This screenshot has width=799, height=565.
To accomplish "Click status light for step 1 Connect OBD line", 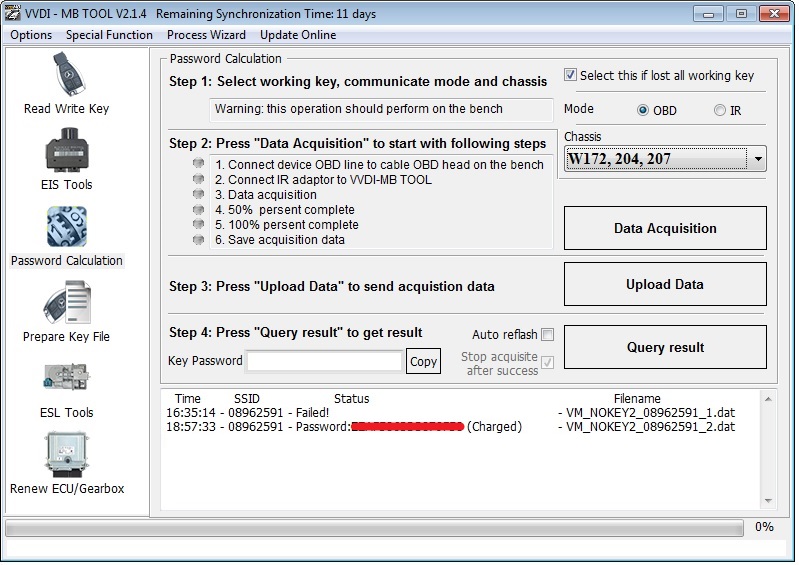I will click(x=198, y=163).
